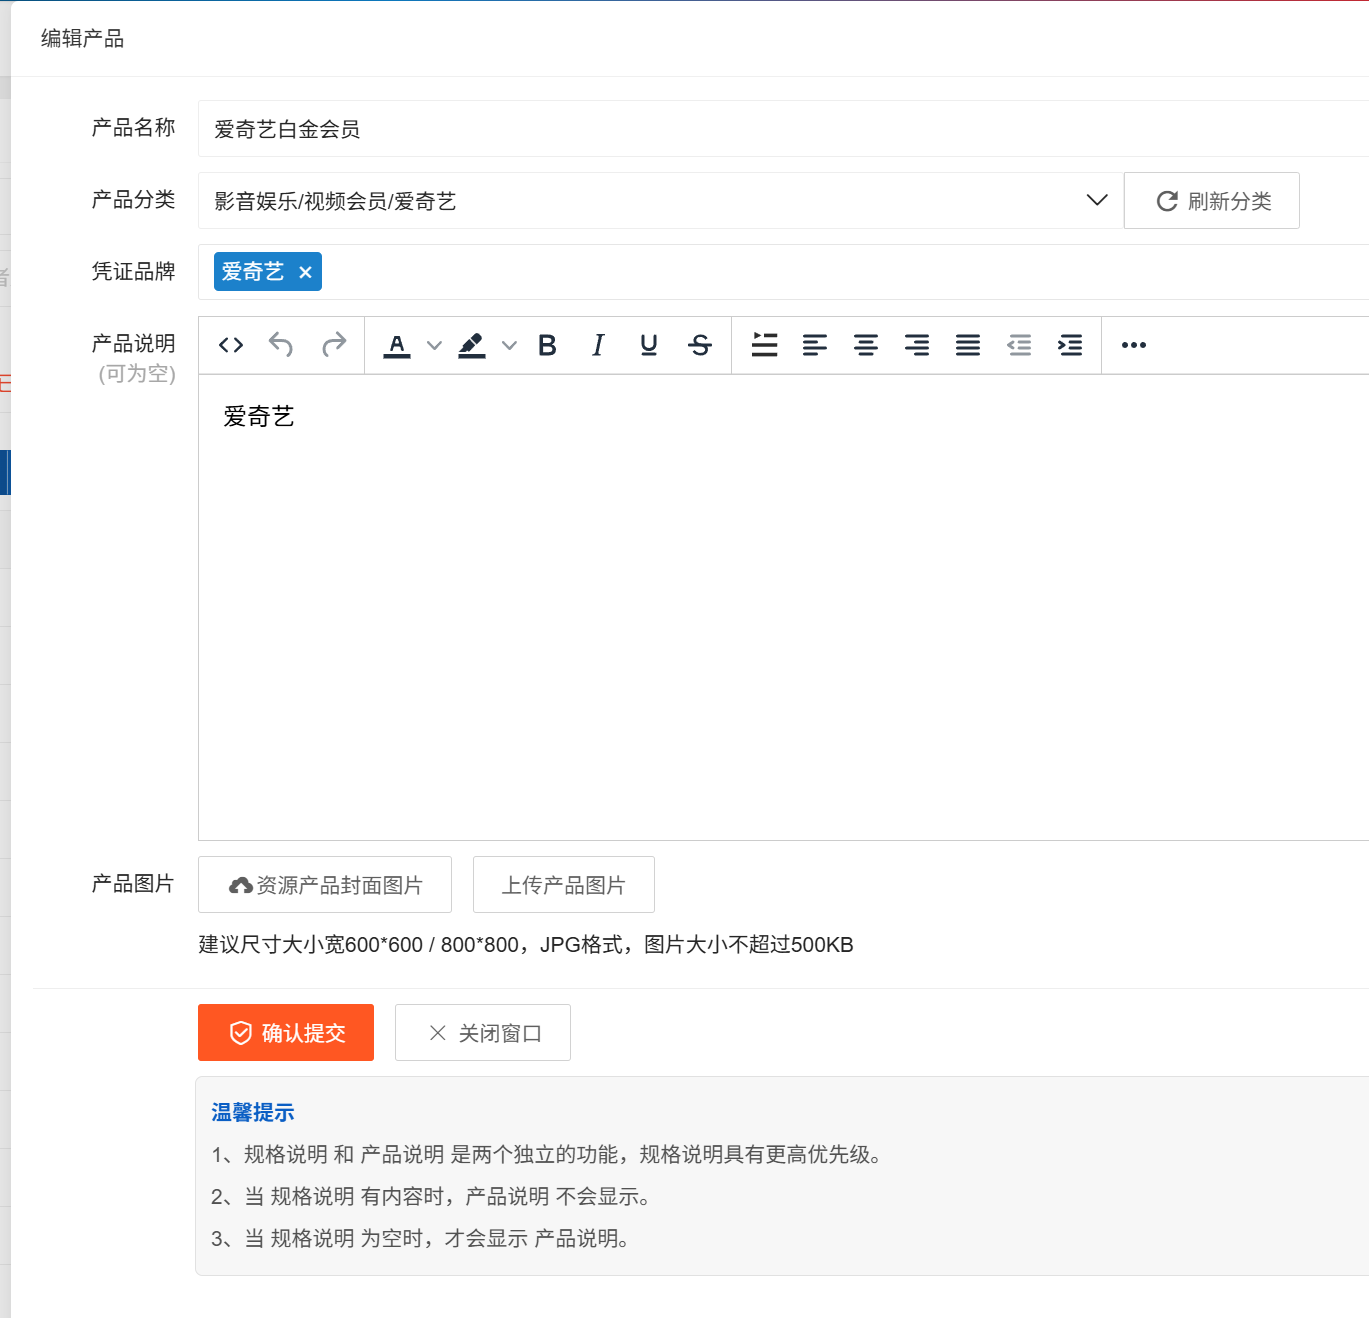Click the 爱奇艺 text in editor

tap(259, 417)
